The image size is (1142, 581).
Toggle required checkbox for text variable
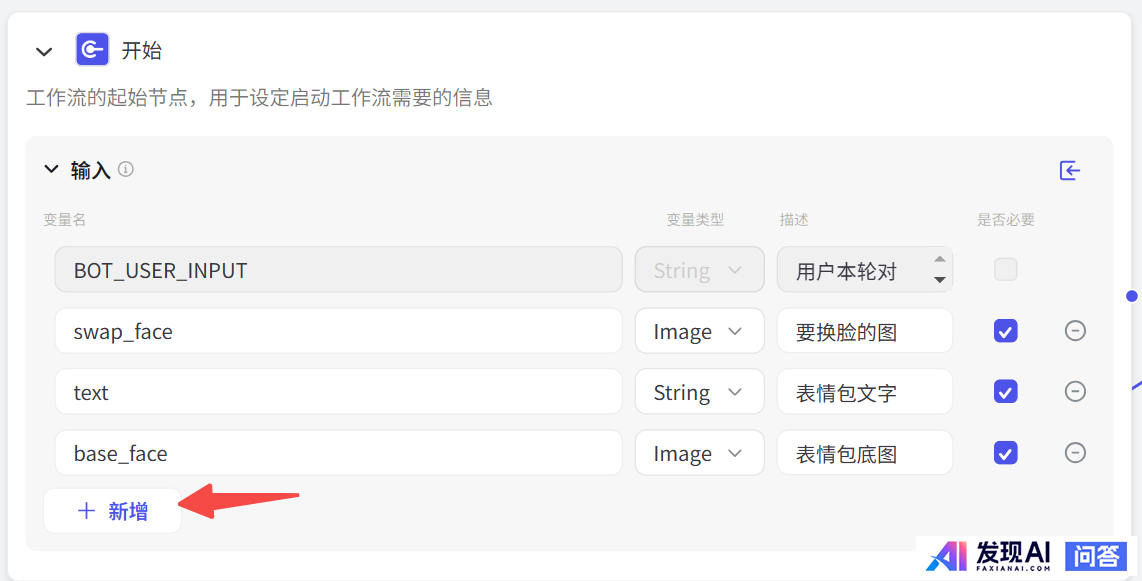[1005, 392]
